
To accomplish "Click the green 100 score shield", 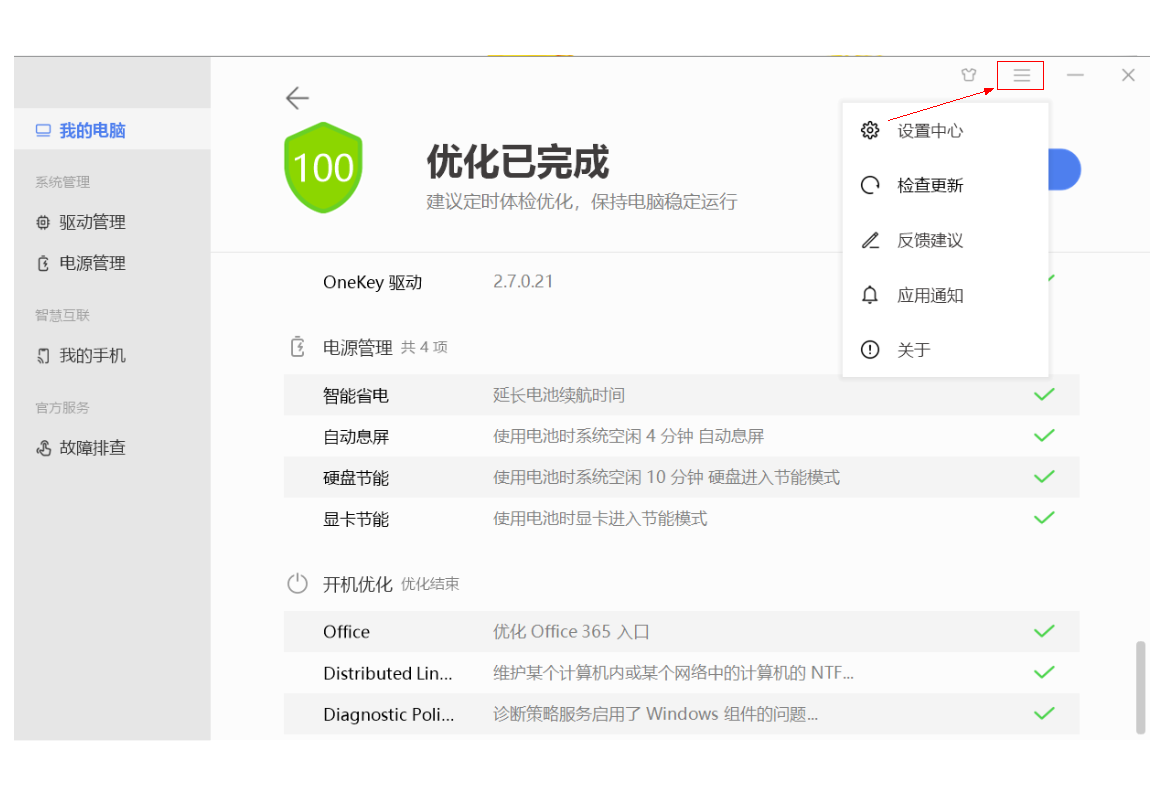I will click(x=323, y=167).
